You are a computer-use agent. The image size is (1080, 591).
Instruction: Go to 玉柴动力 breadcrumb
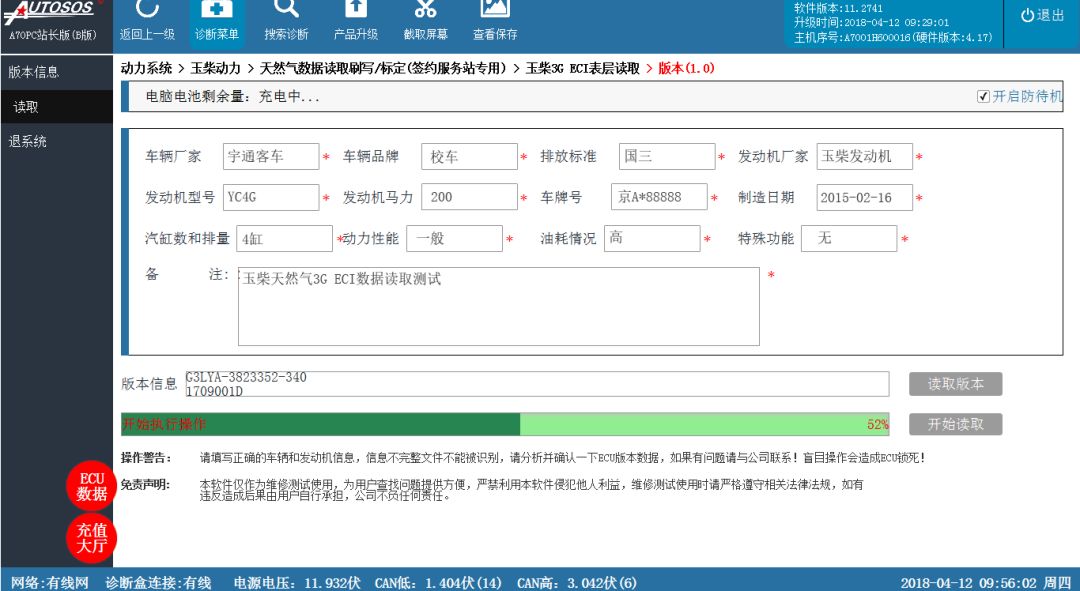(x=216, y=68)
